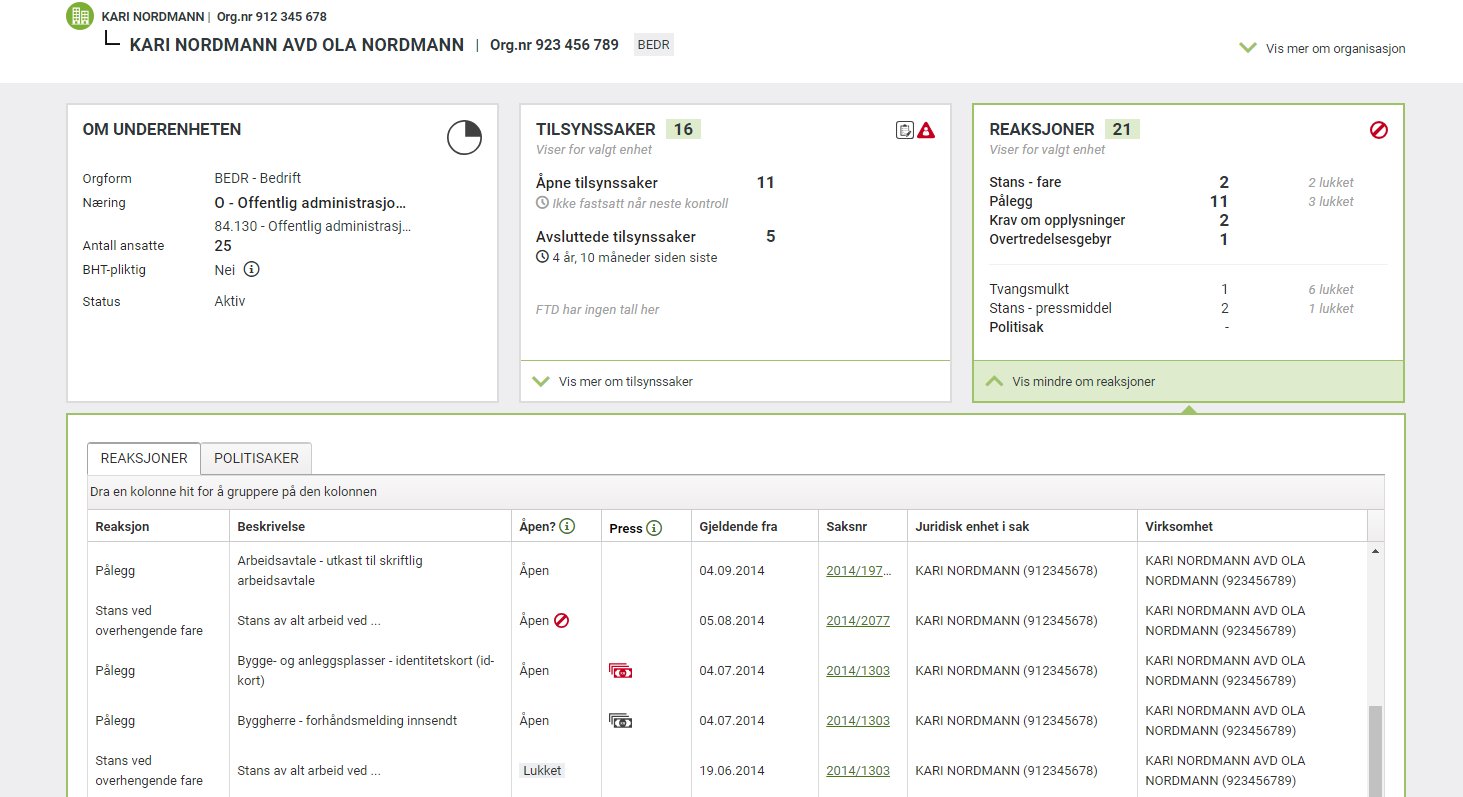Viewport: 1463px width, 797px height.
Task: Click the clipboard icon in Tilsynssaker card
Action: pos(905,130)
